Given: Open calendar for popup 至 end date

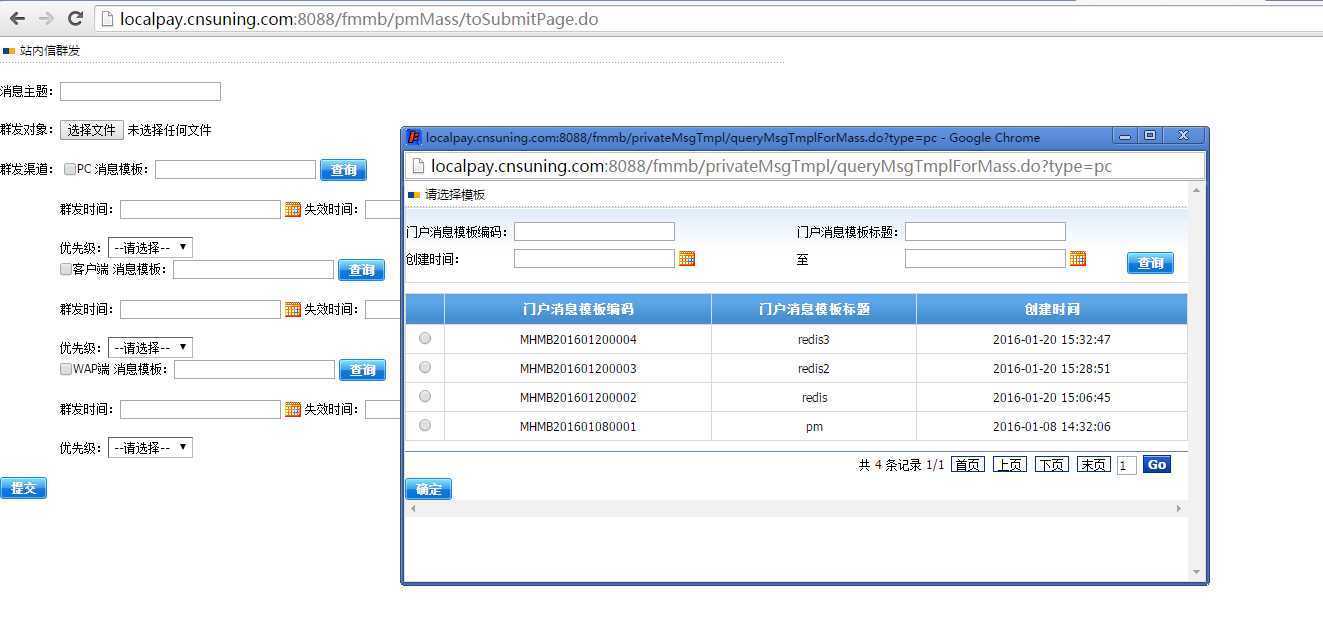Looking at the screenshot, I should (1078, 259).
